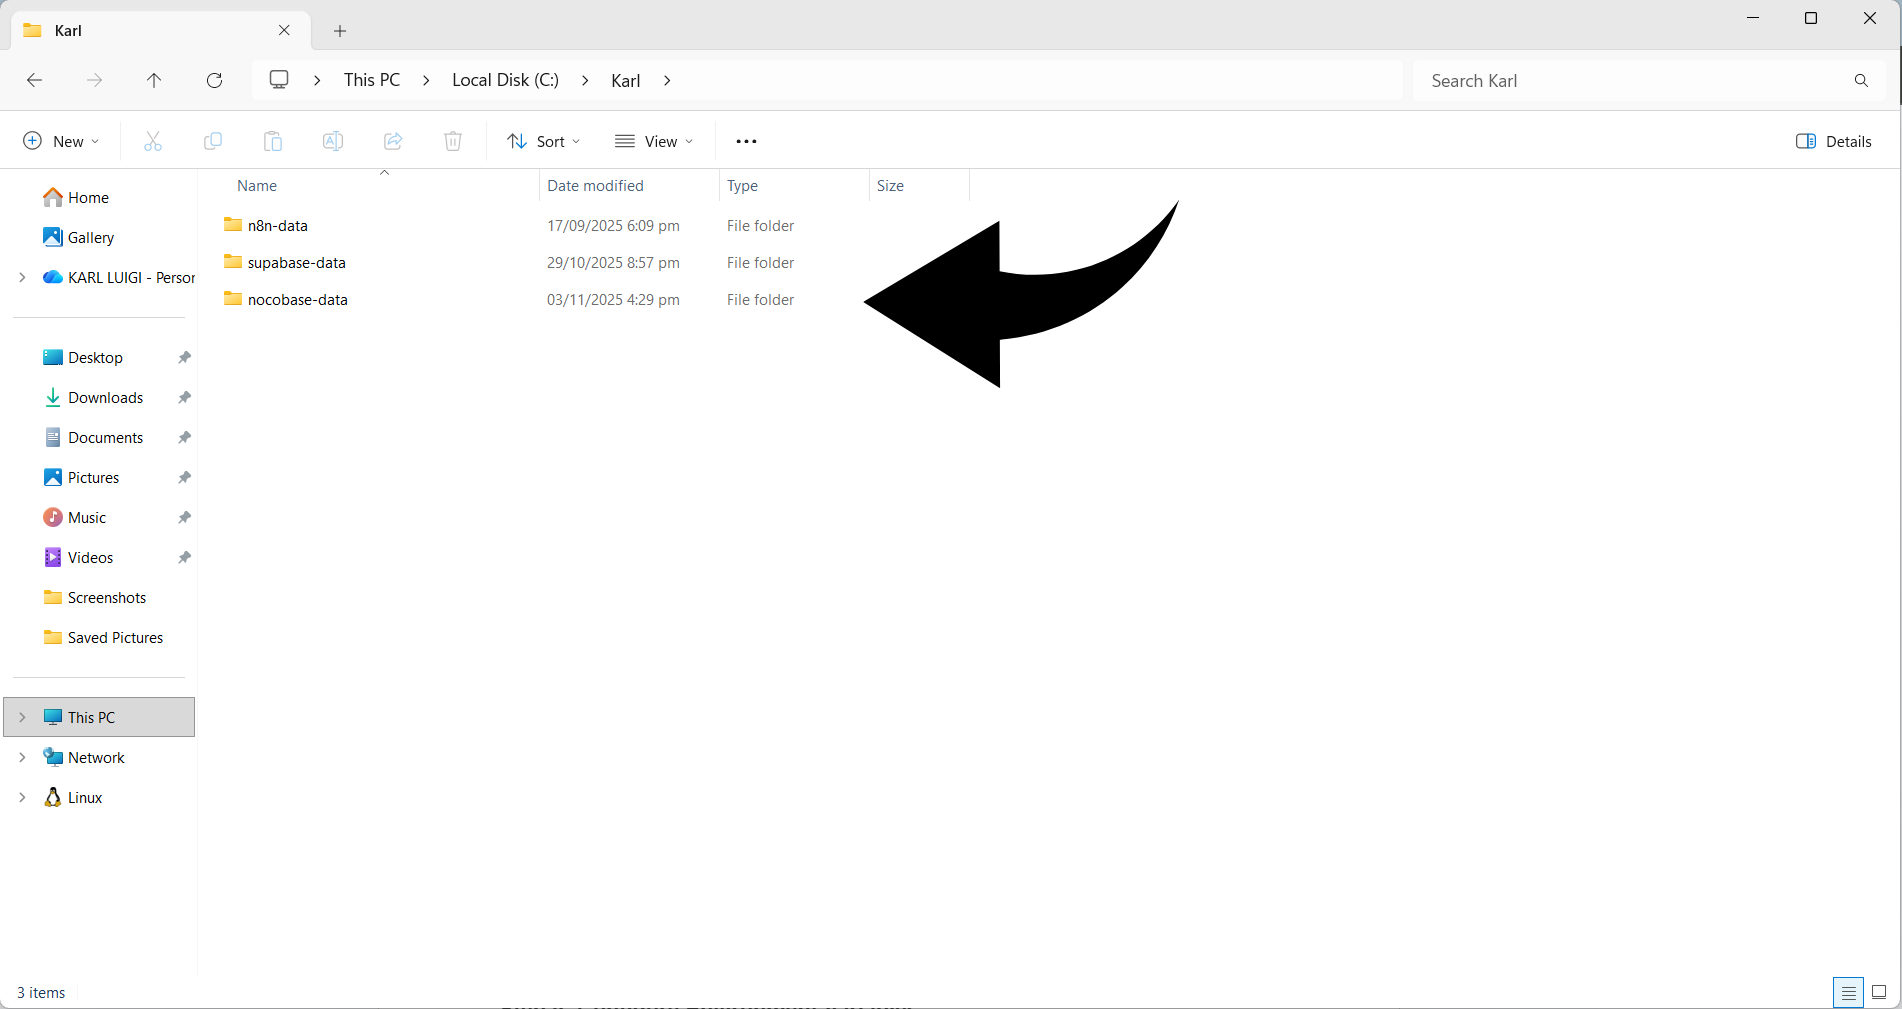Expand the This PC breadcrumb chevron
This screenshot has width=1902, height=1009.
point(426,80)
